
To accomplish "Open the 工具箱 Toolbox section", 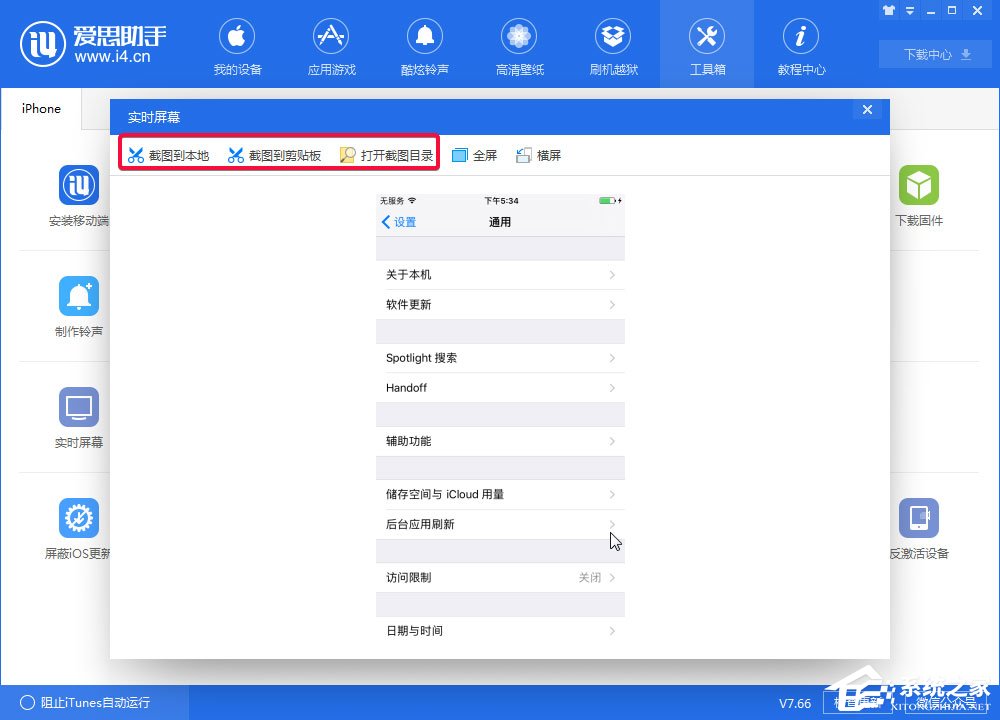I will (x=707, y=45).
